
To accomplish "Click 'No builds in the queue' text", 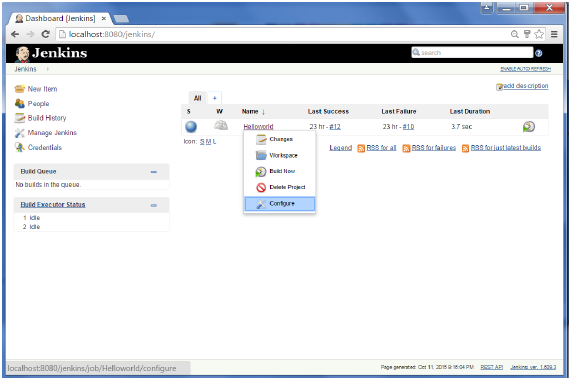I will pyautogui.click(x=48, y=185).
